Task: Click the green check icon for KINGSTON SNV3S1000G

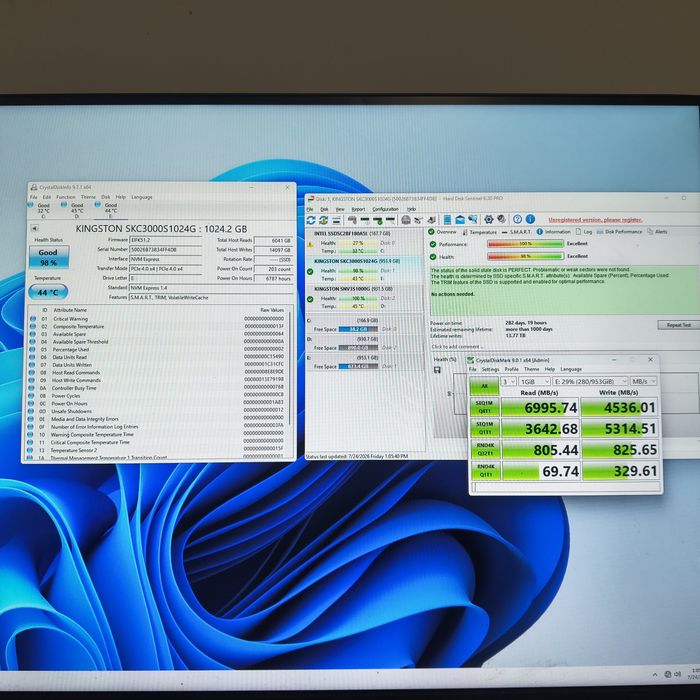Action: tap(310, 299)
